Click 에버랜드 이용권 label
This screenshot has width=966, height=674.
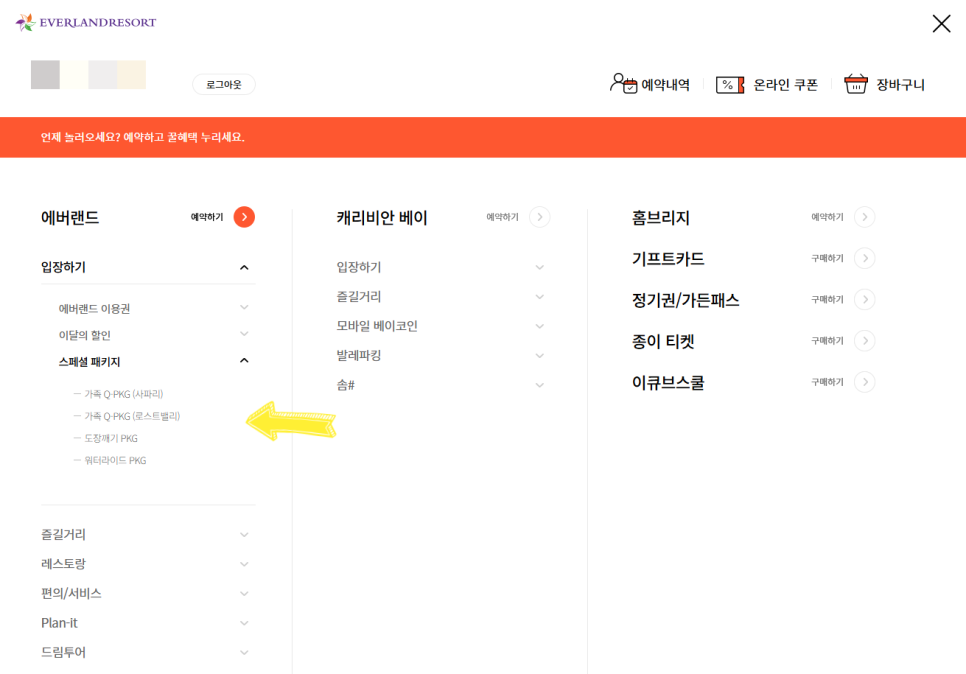point(94,309)
